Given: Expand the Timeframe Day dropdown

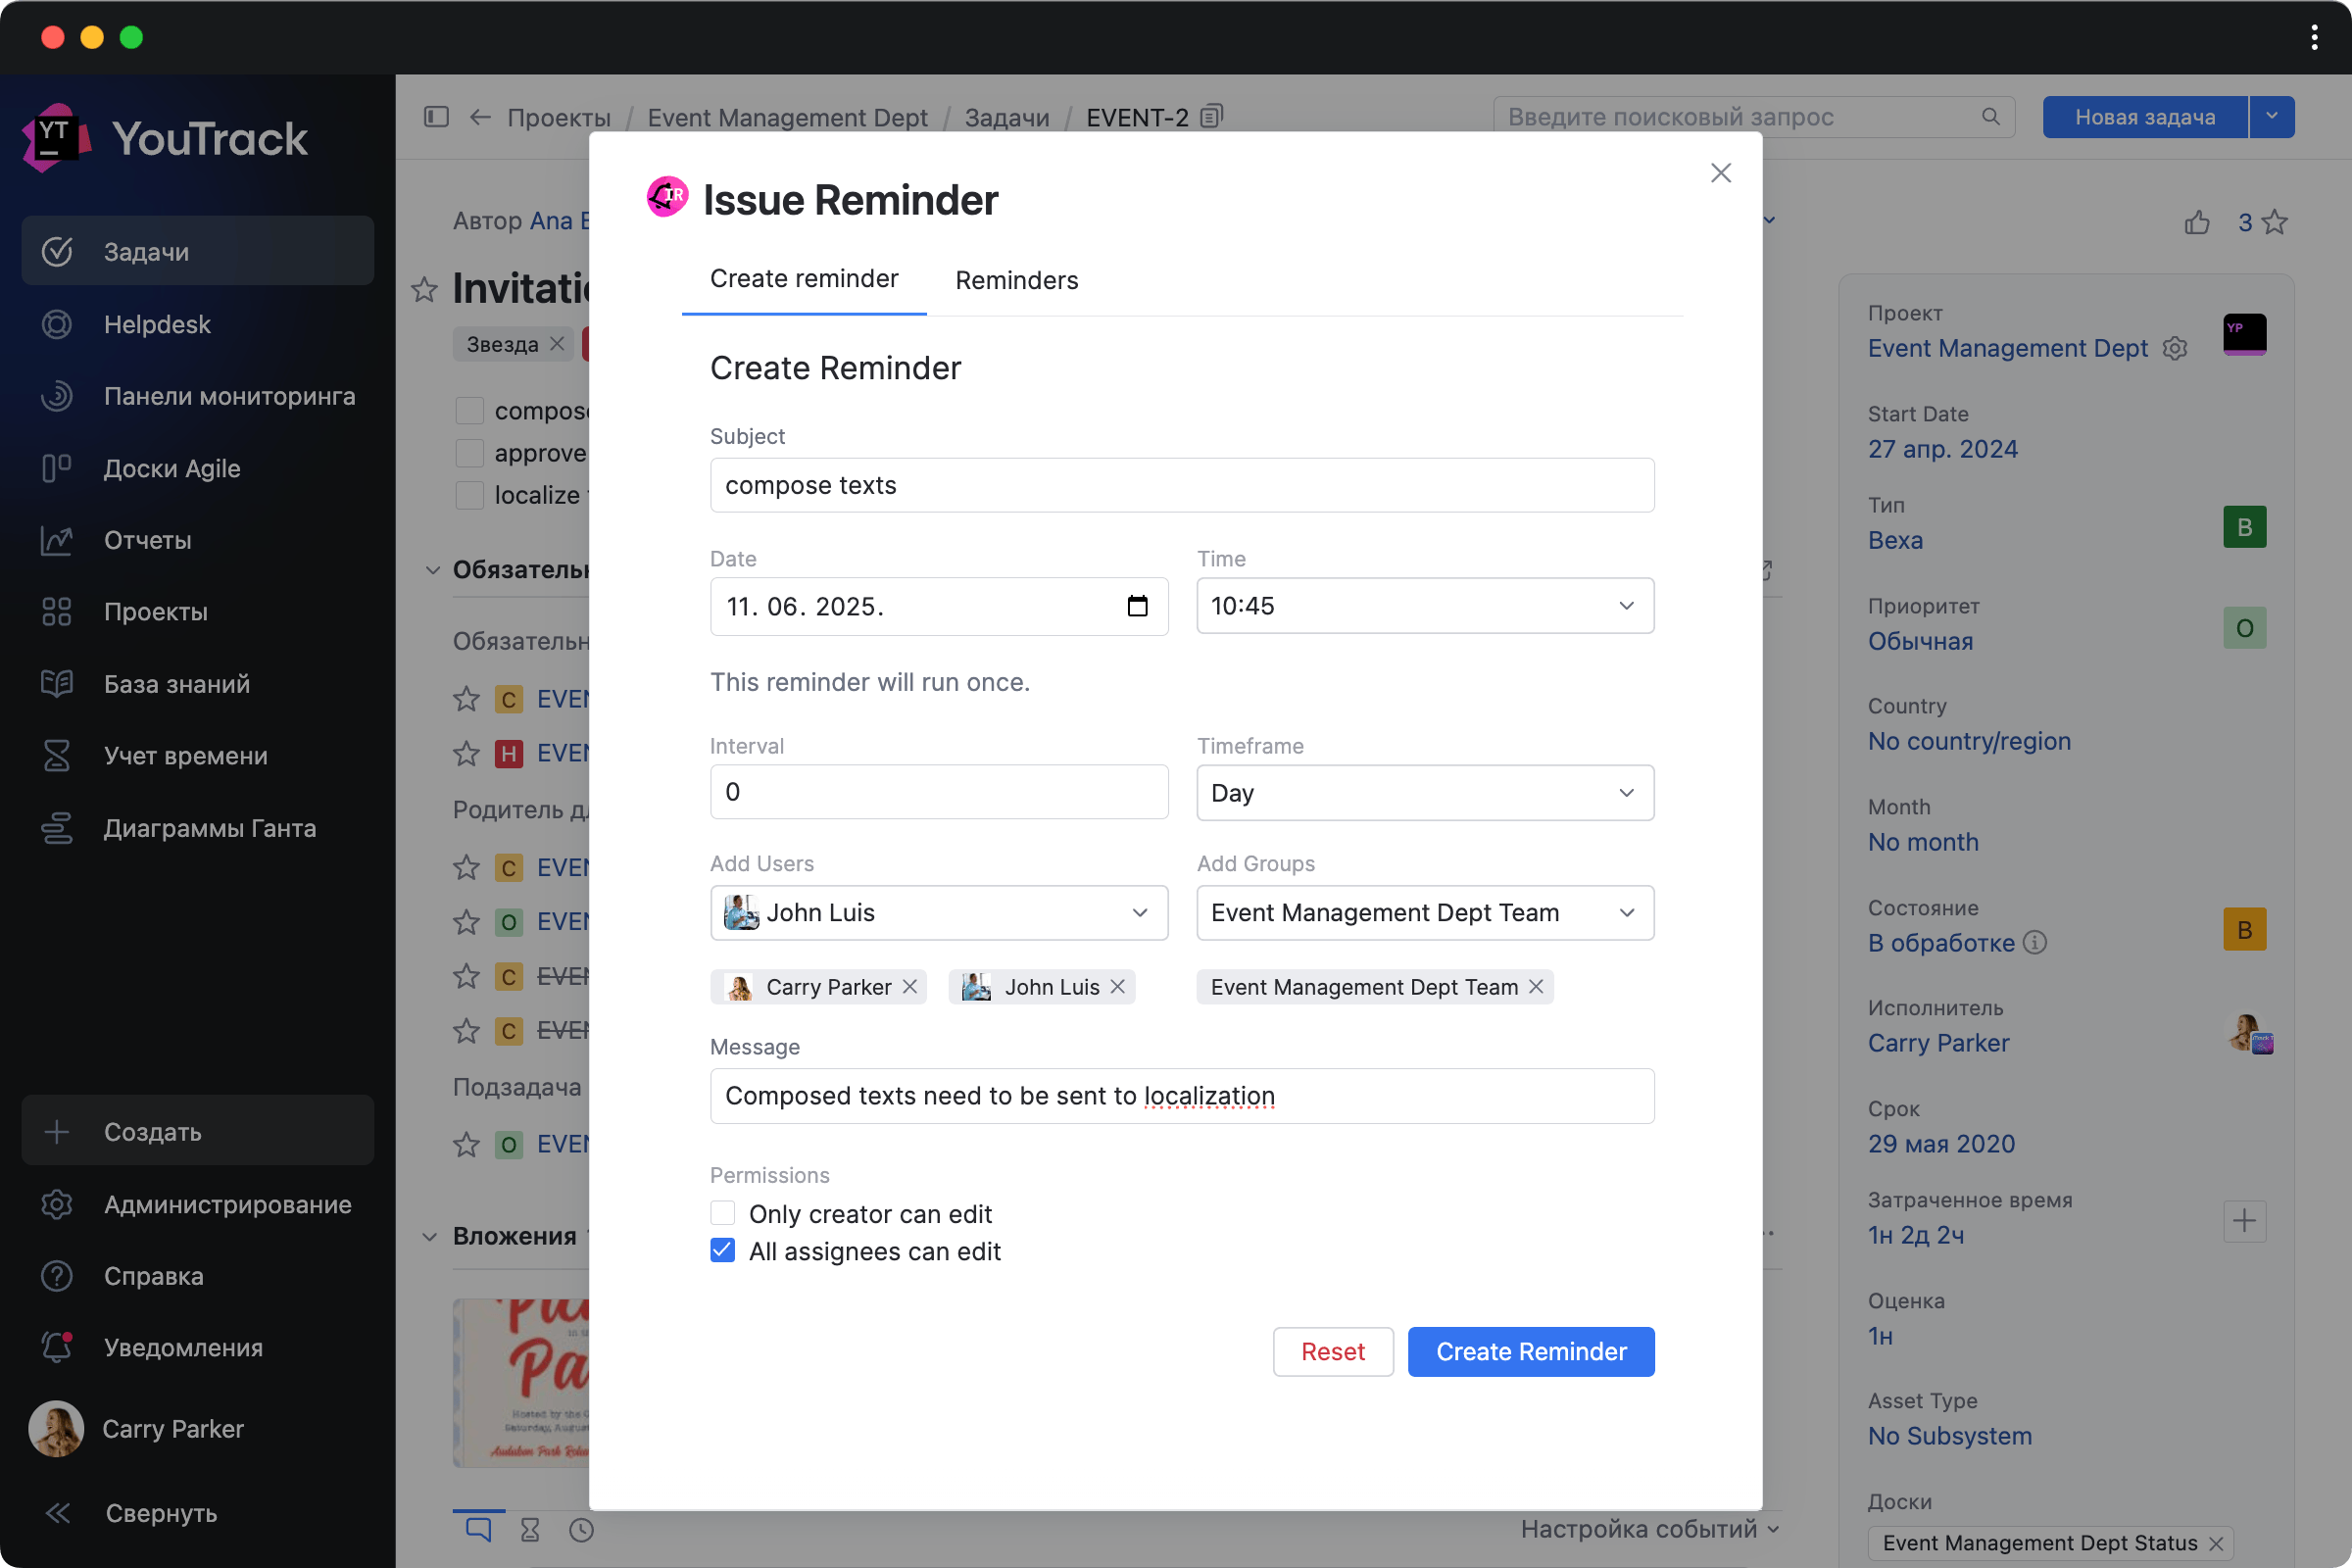Looking at the screenshot, I should [x=1424, y=793].
